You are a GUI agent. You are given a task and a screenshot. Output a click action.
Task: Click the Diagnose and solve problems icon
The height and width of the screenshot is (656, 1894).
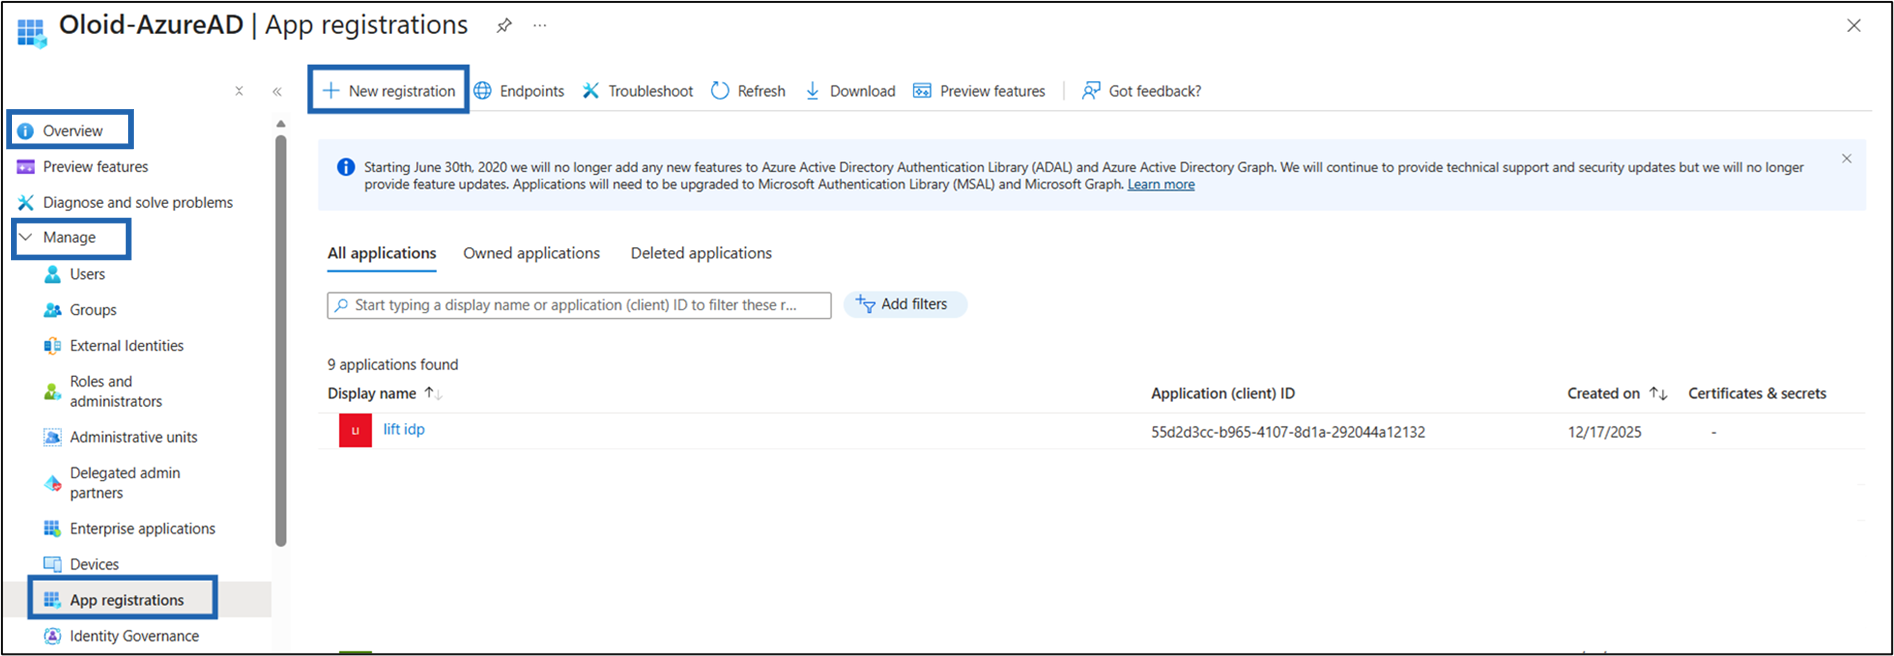[26, 203]
